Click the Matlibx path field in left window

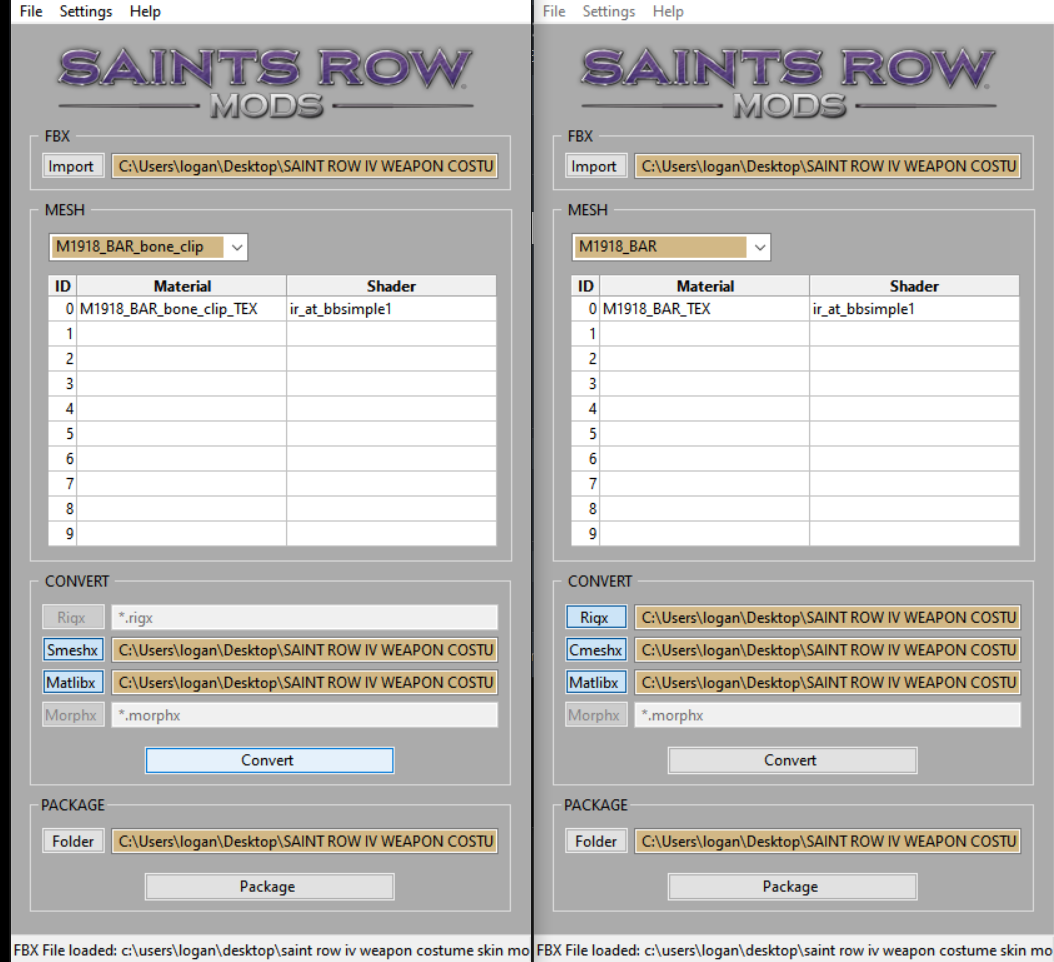coord(305,682)
